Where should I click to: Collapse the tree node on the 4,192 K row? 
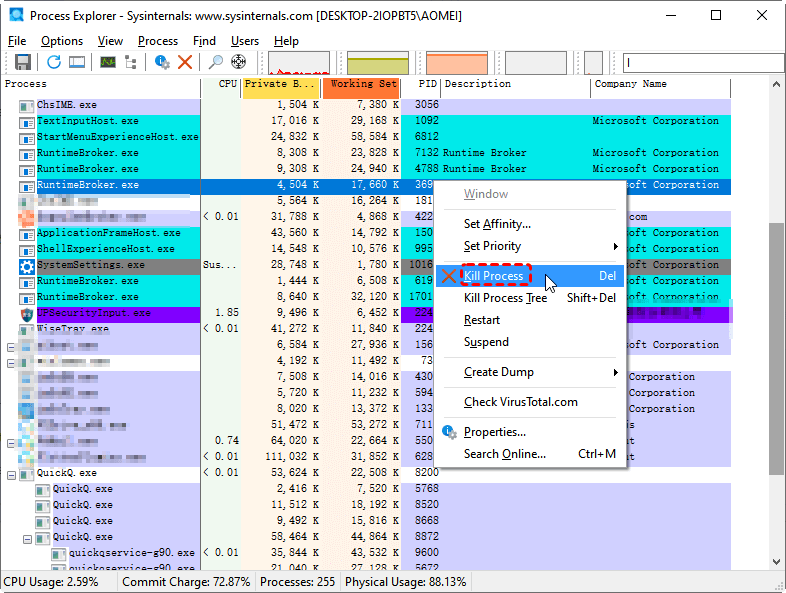tap(12, 362)
